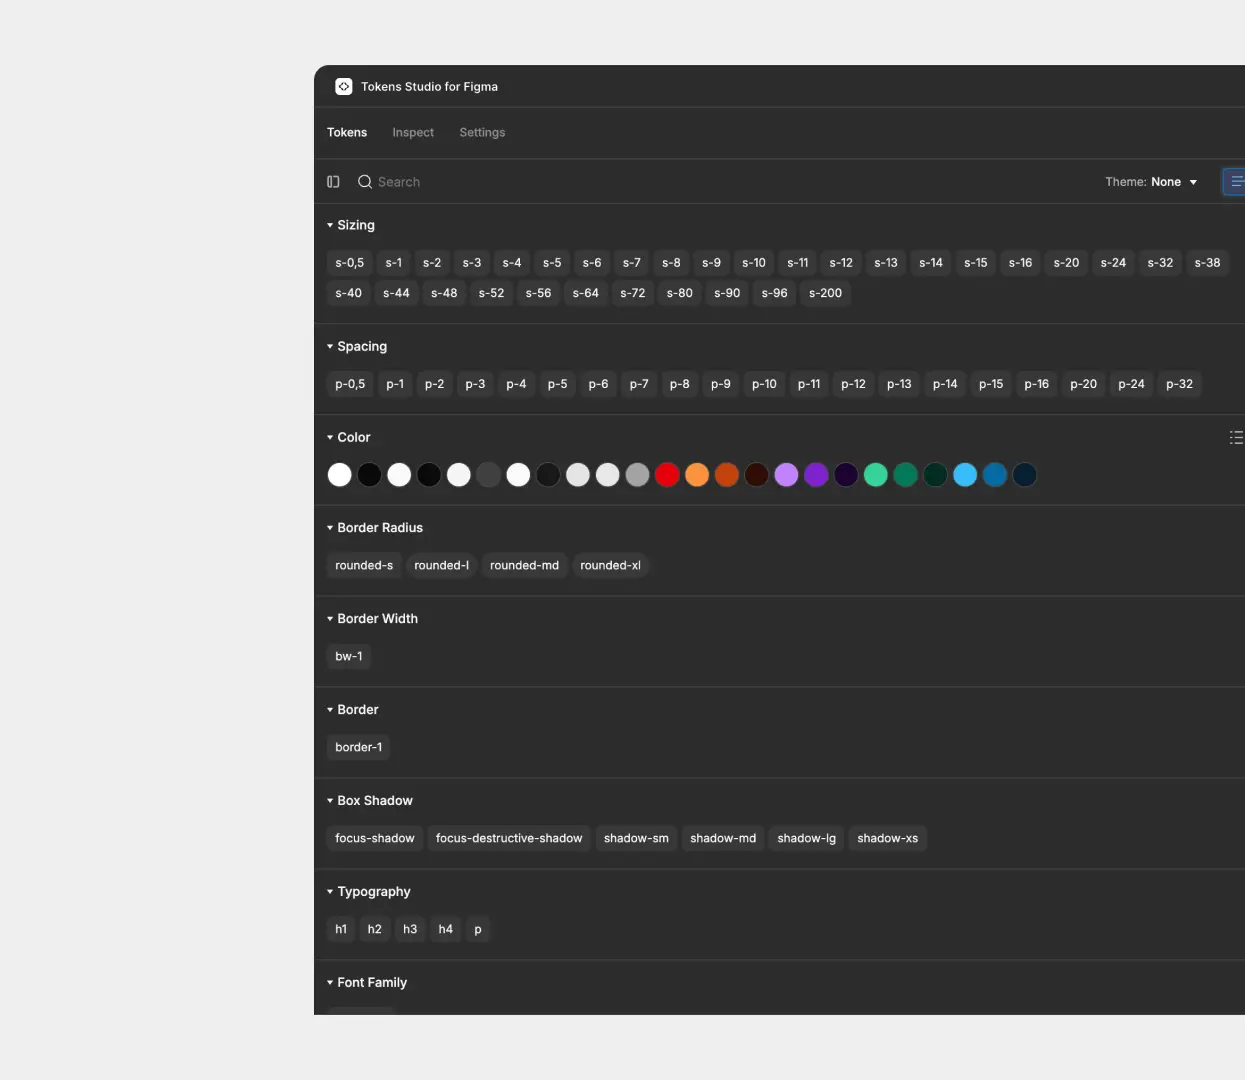Click the search magnifier icon
This screenshot has height=1080, width=1245.
[x=365, y=181]
